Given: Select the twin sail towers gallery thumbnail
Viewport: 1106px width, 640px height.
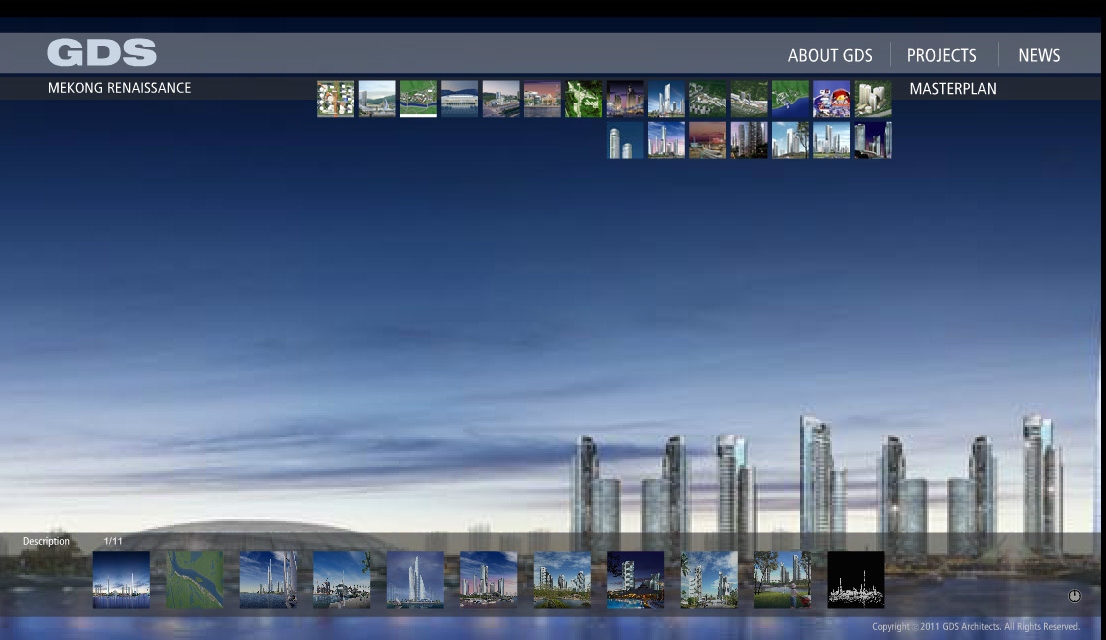Looking at the screenshot, I should 415,580.
